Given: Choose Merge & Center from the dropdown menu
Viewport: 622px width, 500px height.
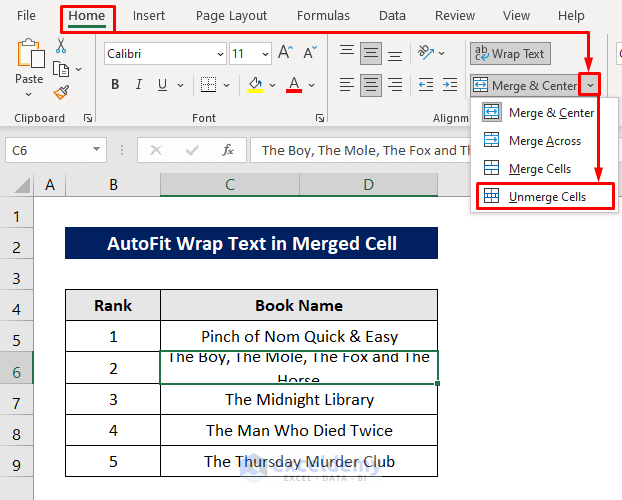Looking at the screenshot, I should pyautogui.click(x=544, y=113).
